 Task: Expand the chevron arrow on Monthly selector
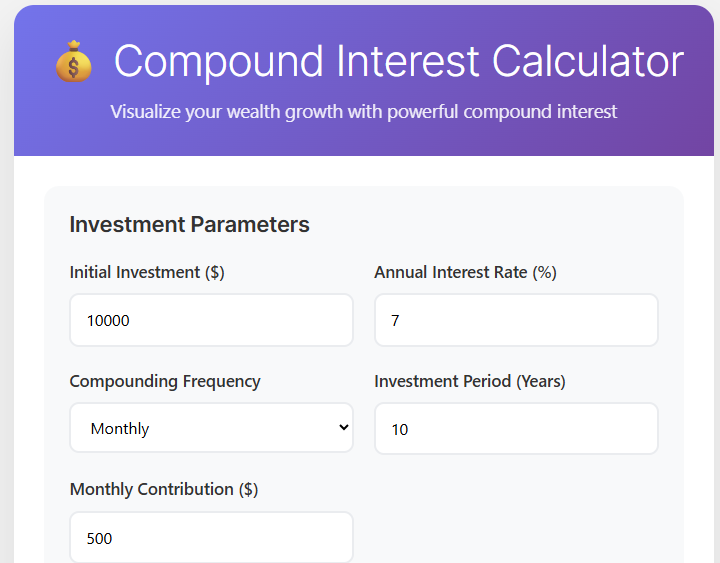pyautogui.click(x=343, y=428)
